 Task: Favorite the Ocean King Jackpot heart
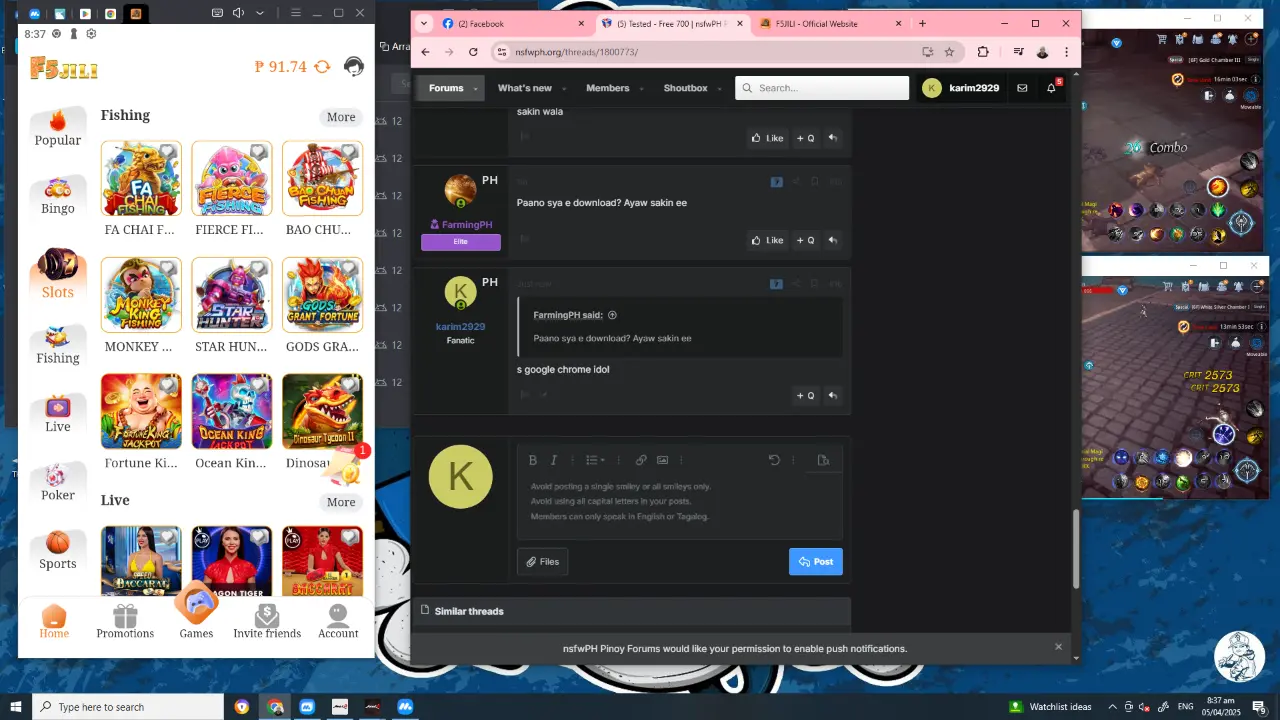[259, 385]
